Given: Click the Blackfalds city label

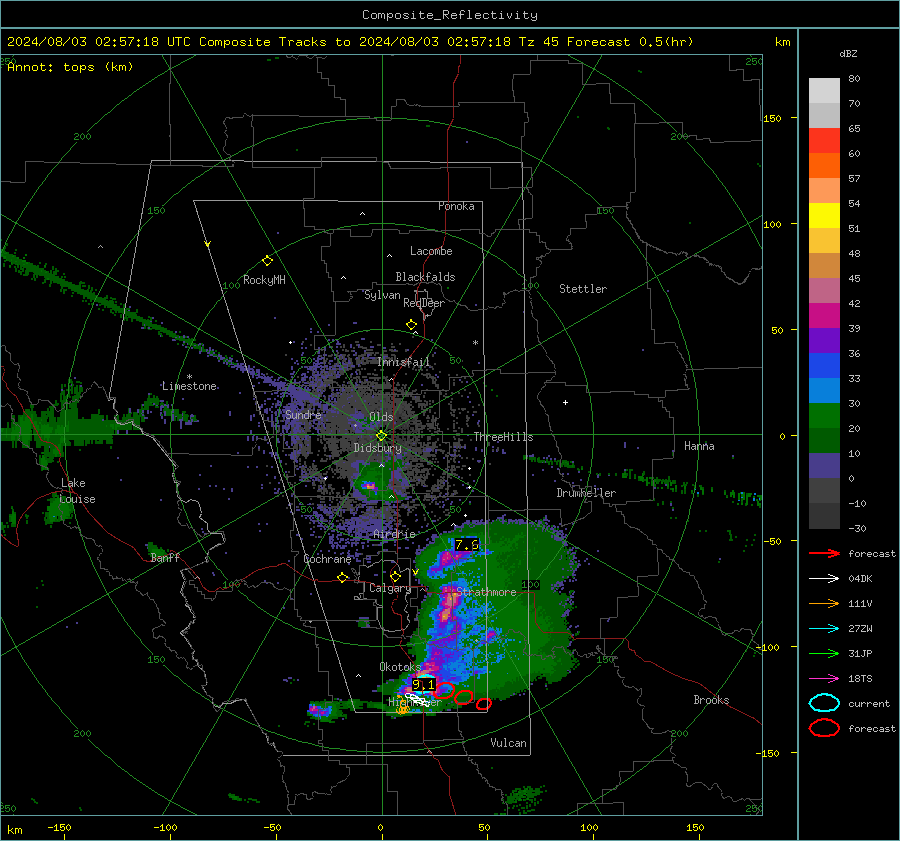Looking at the screenshot, I should point(425,277).
